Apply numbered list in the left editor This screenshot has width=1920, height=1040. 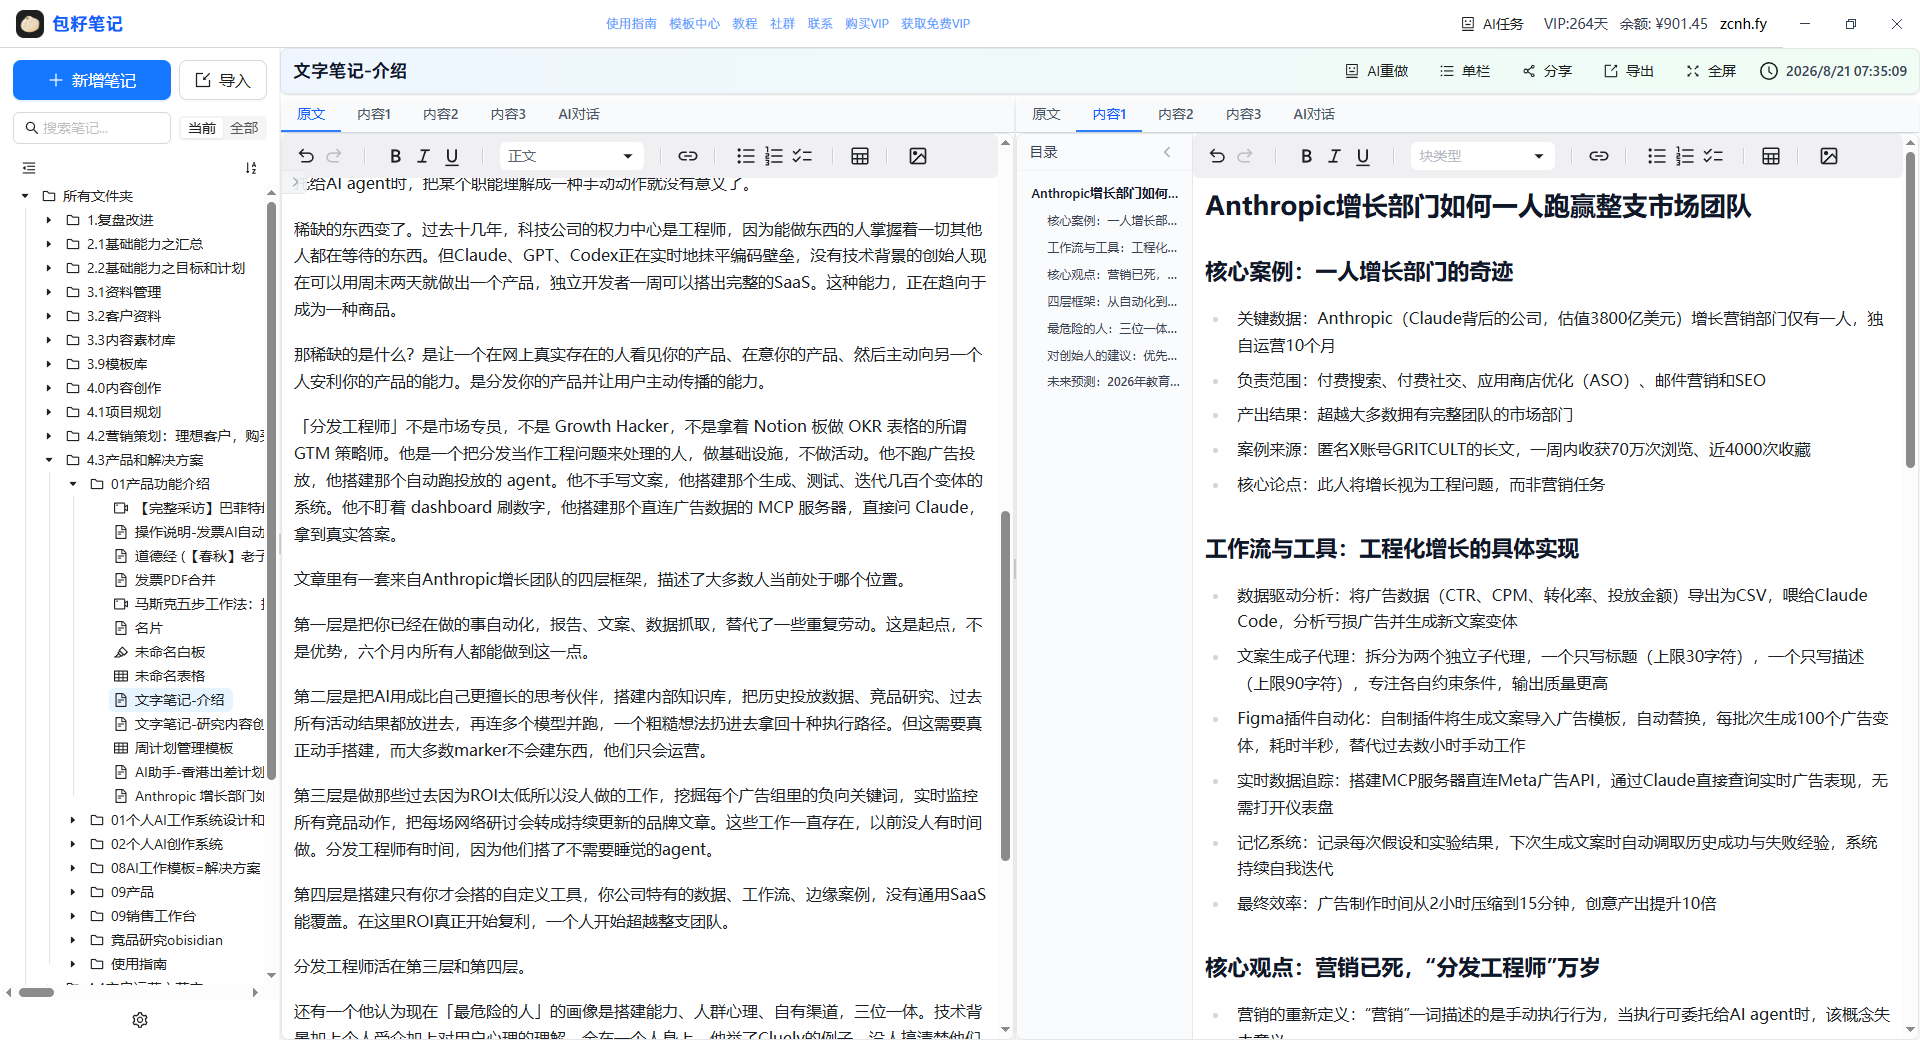[x=774, y=156]
